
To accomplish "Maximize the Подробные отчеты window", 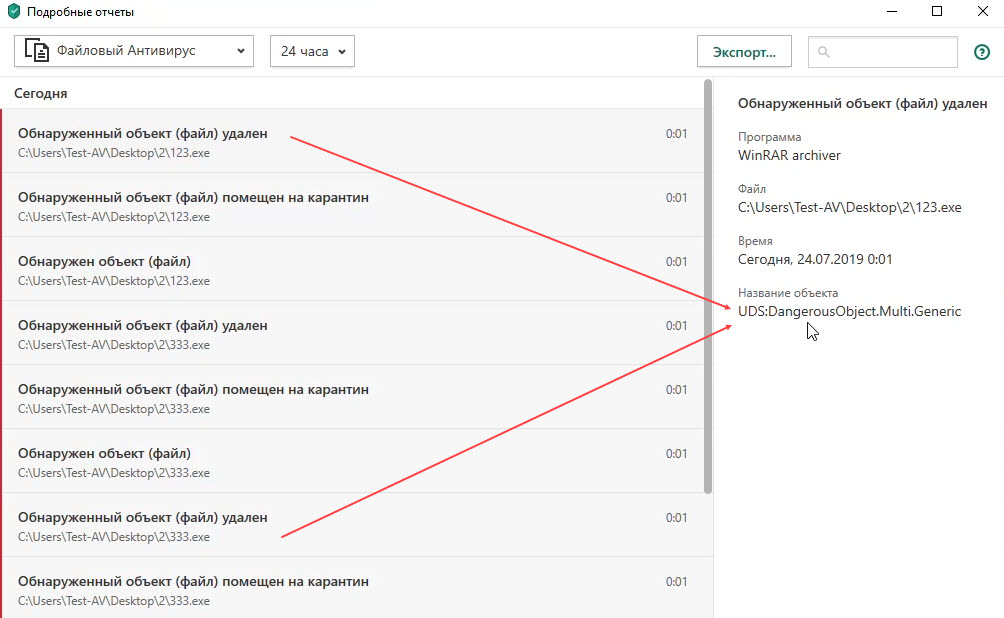I will tap(937, 12).
